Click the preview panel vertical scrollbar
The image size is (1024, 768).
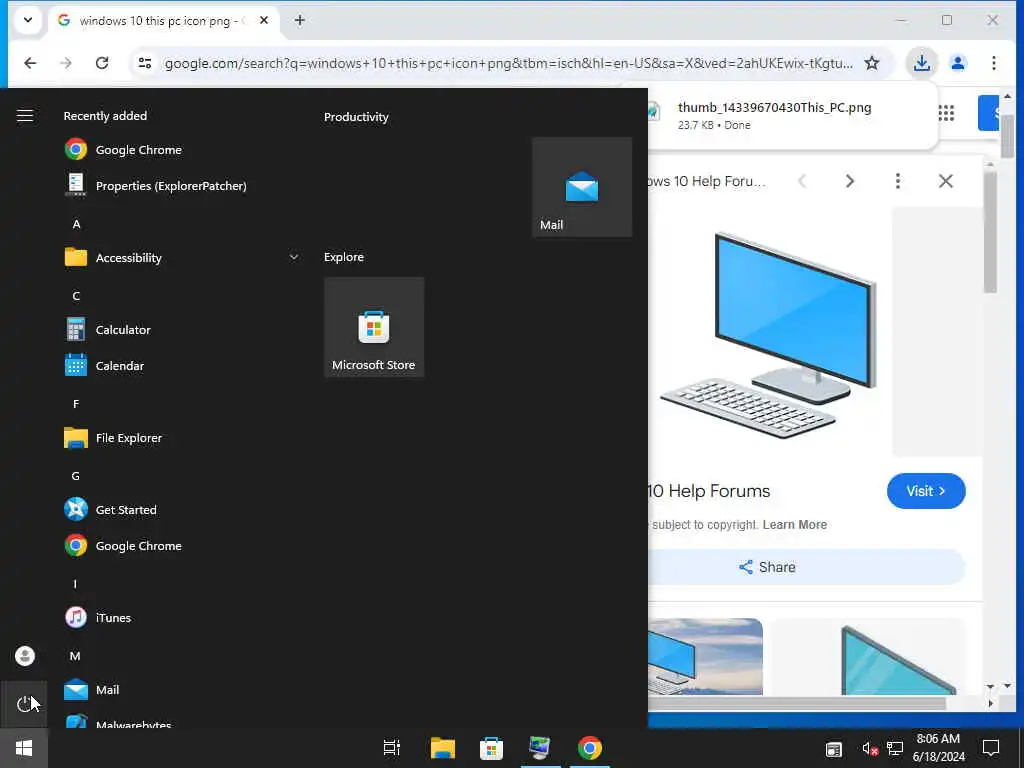pyautogui.click(x=990, y=232)
